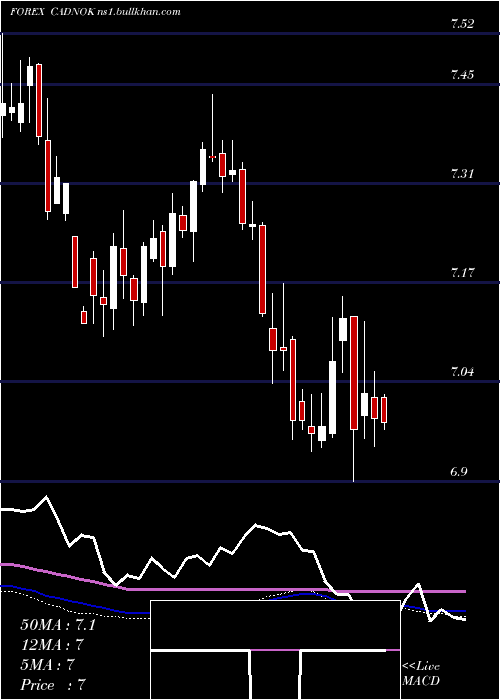The width and height of the screenshot is (500, 700).
Task: Click the FOREX CADNOK chart title
Action: (95, 12)
